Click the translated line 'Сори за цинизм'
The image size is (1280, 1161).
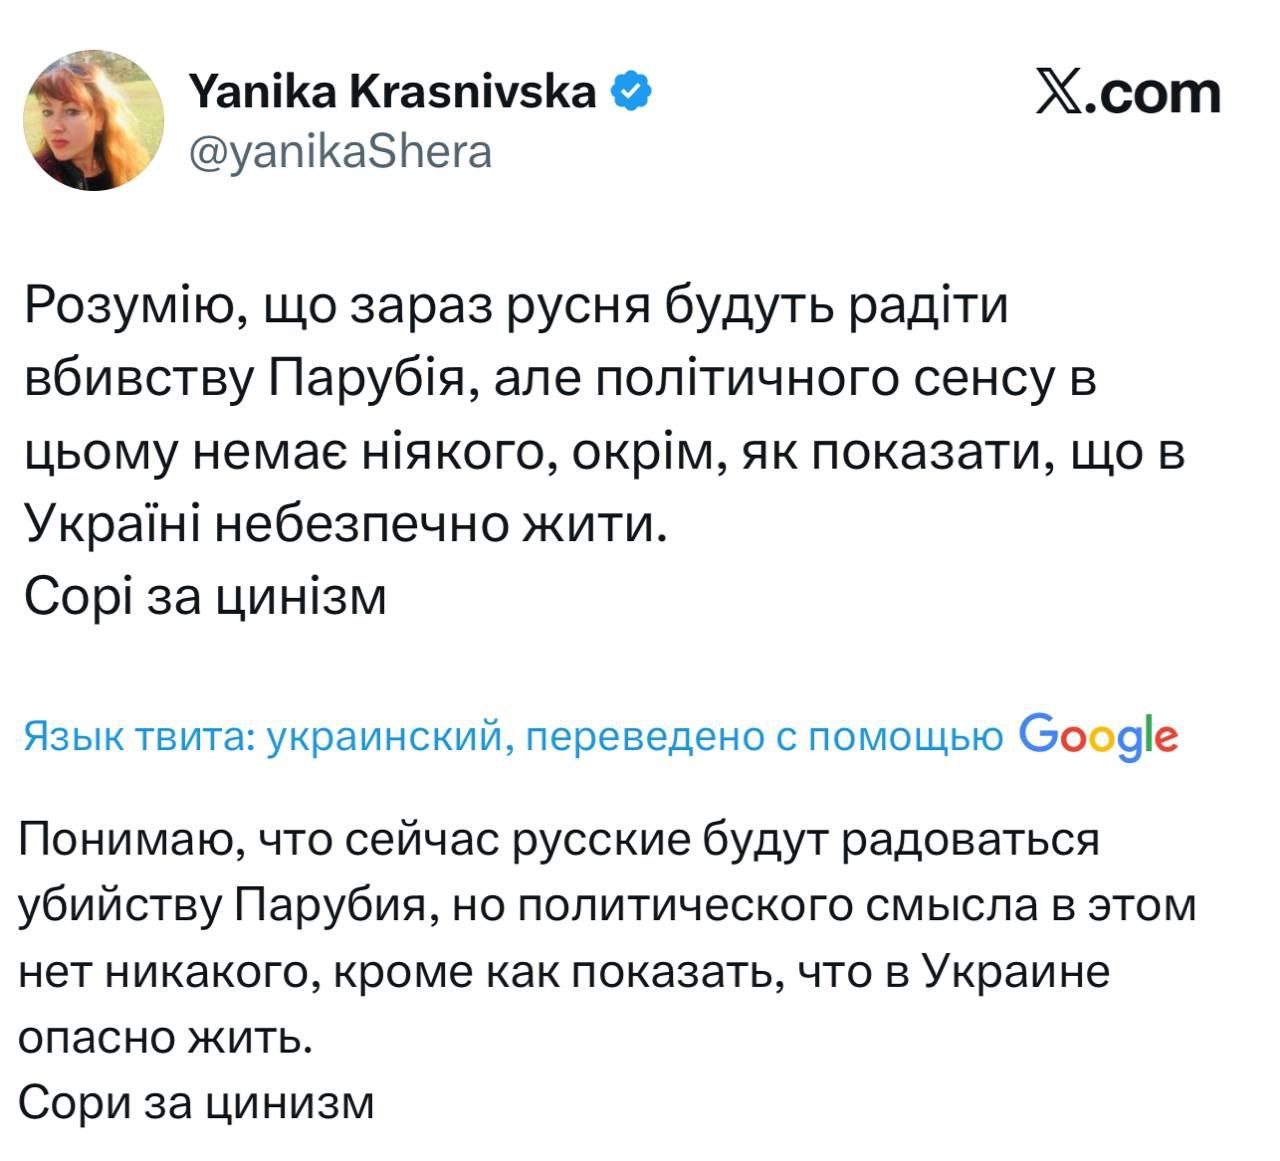[196, 1104]
